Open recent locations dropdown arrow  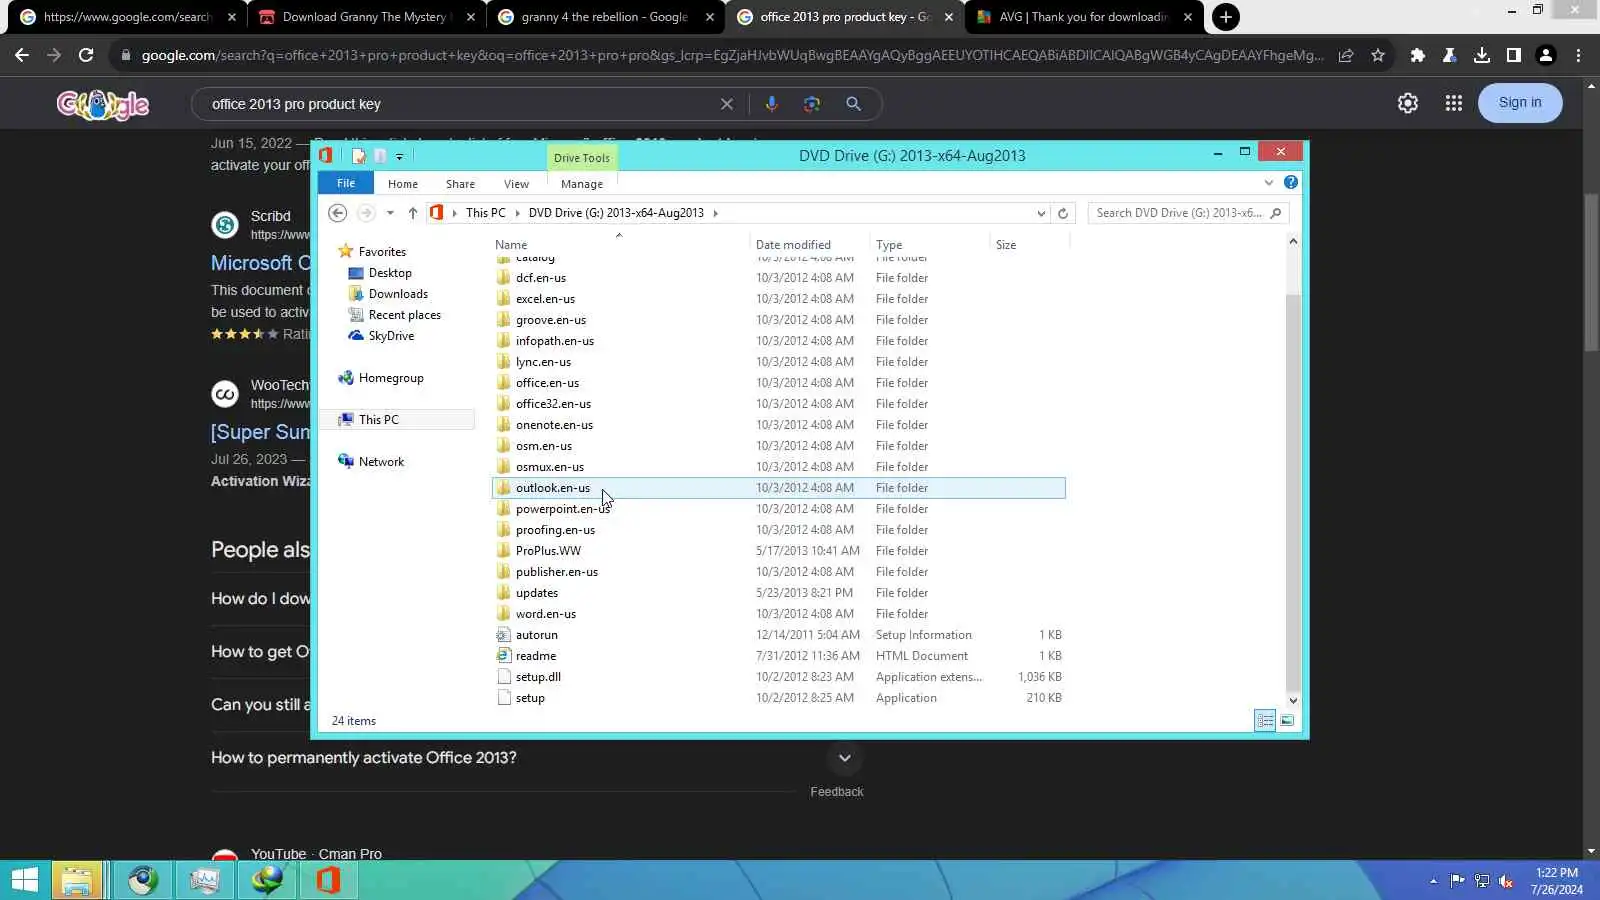[x=390, y=213]
